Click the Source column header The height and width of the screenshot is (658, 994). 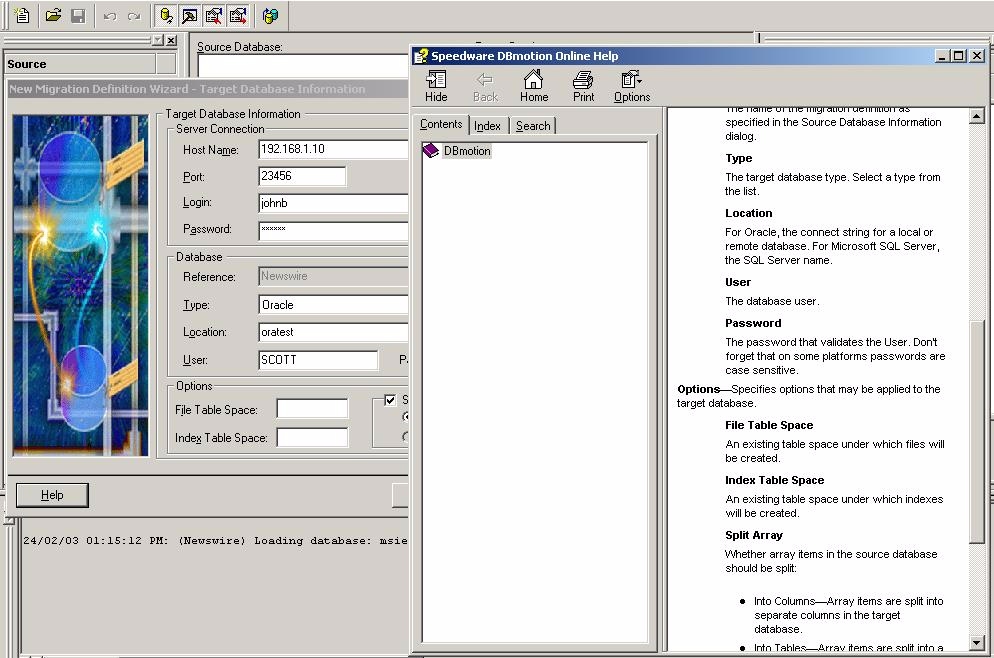(80, 64)
